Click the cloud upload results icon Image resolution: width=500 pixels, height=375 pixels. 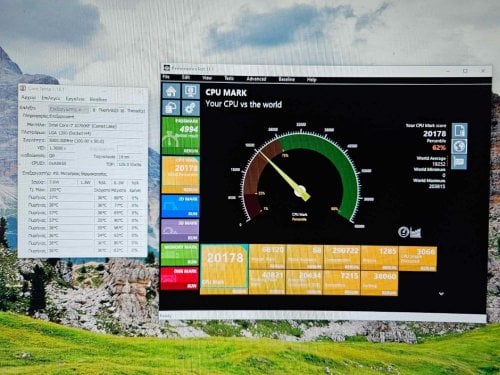pyautogui.click(x=171, y=108)
